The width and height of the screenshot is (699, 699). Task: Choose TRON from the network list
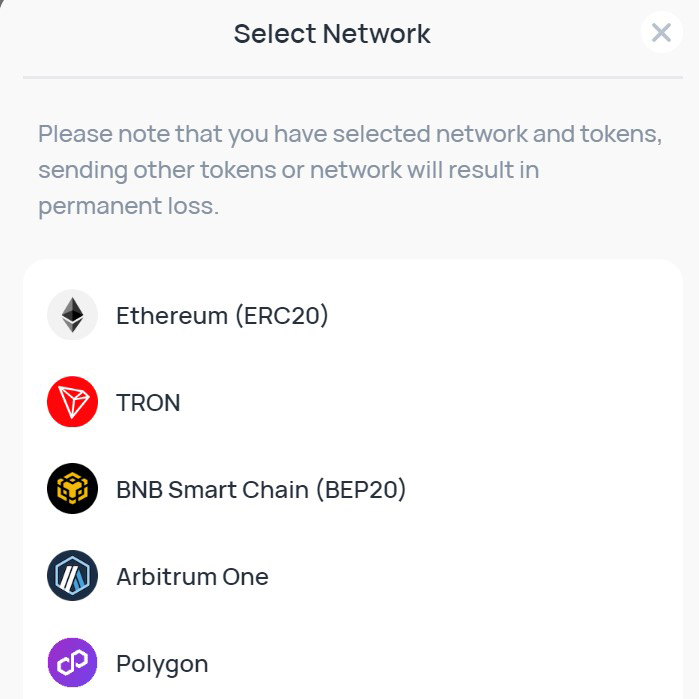click(x=148, y=403)
